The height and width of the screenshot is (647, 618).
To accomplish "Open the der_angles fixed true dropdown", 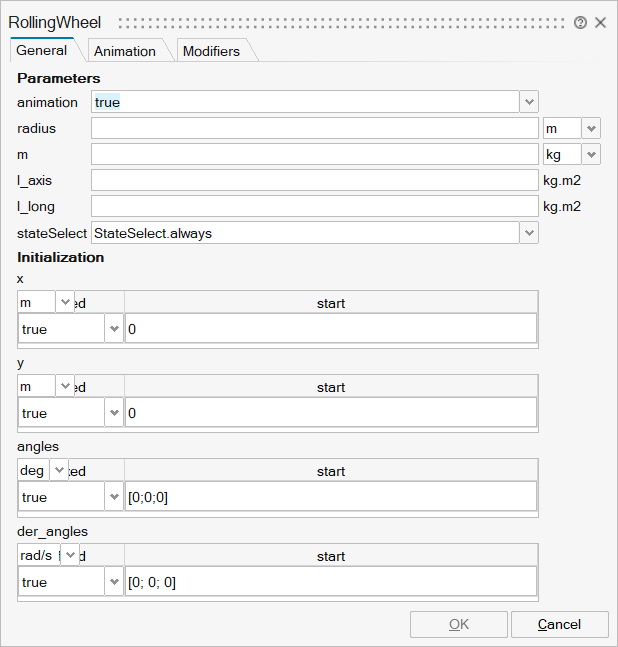I will [113, 582].
